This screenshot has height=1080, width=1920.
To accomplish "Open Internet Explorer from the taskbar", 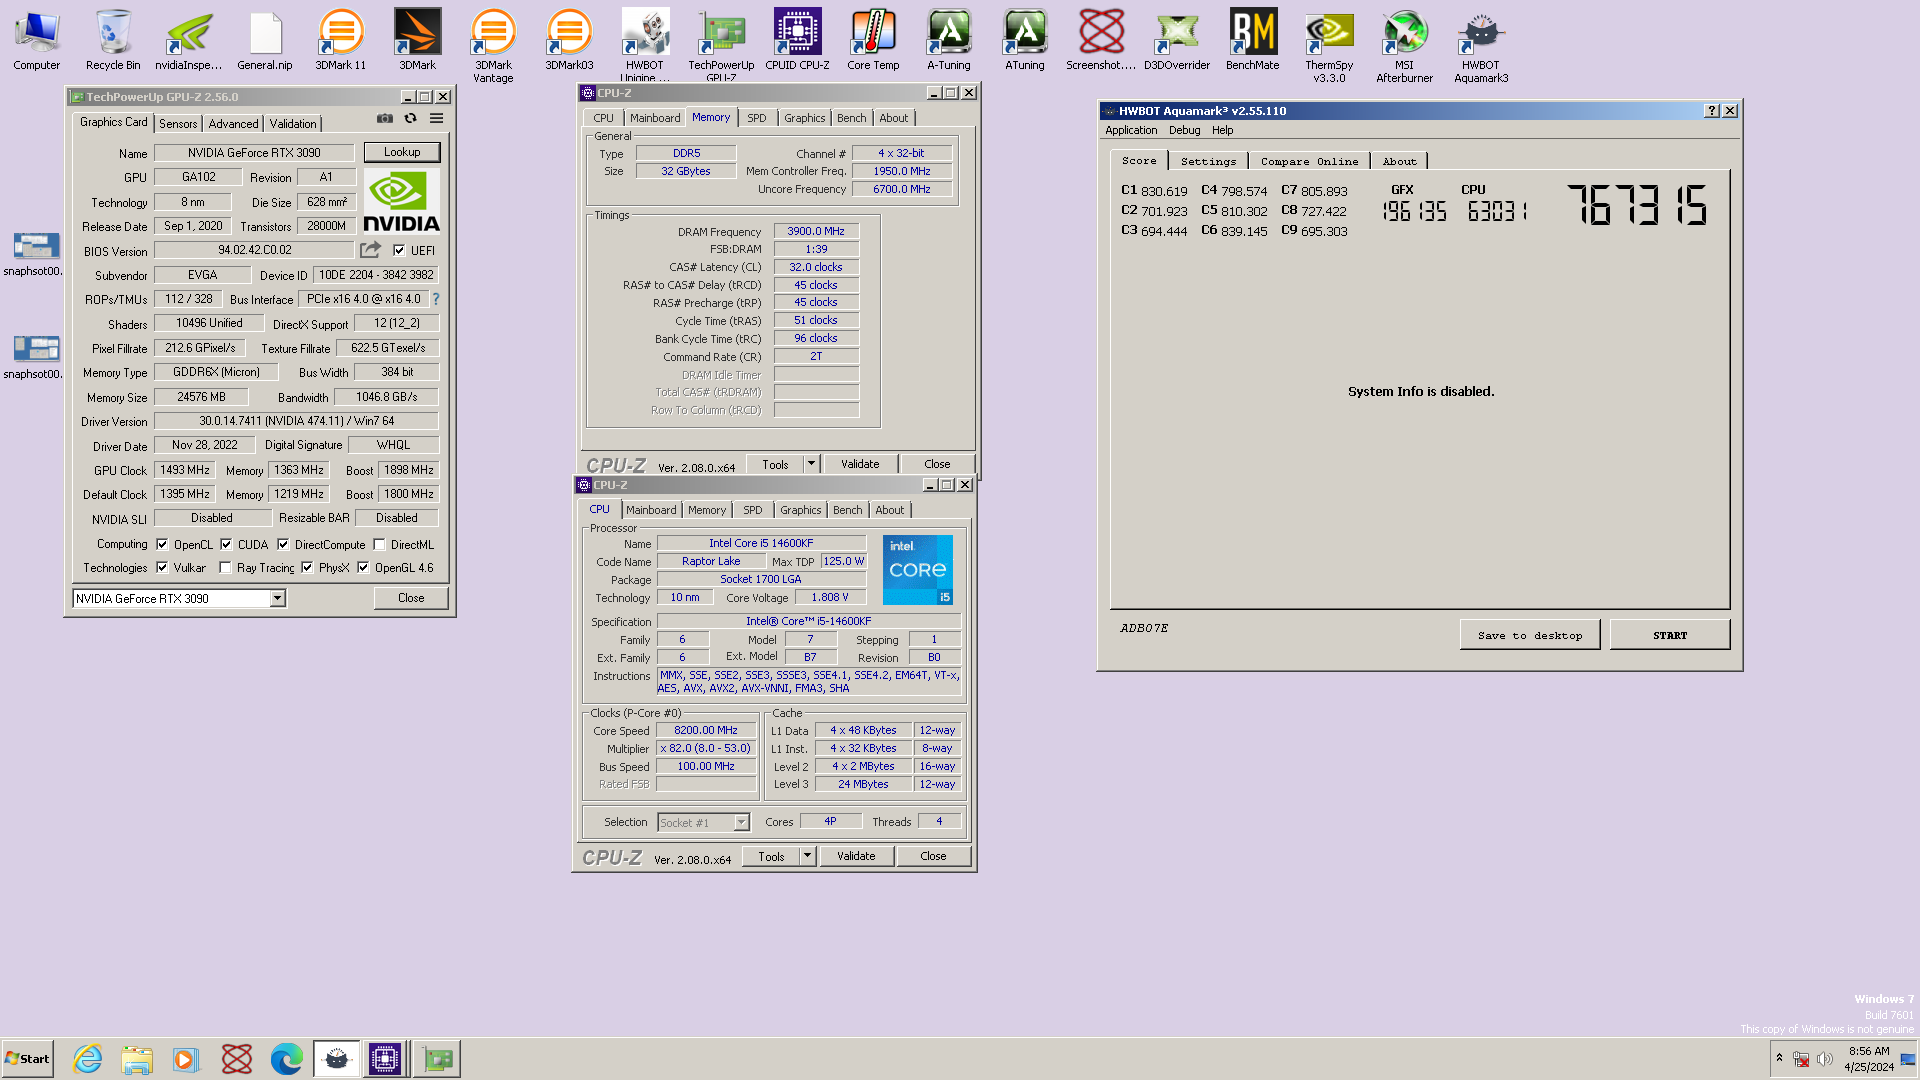I will (88, 1058).
